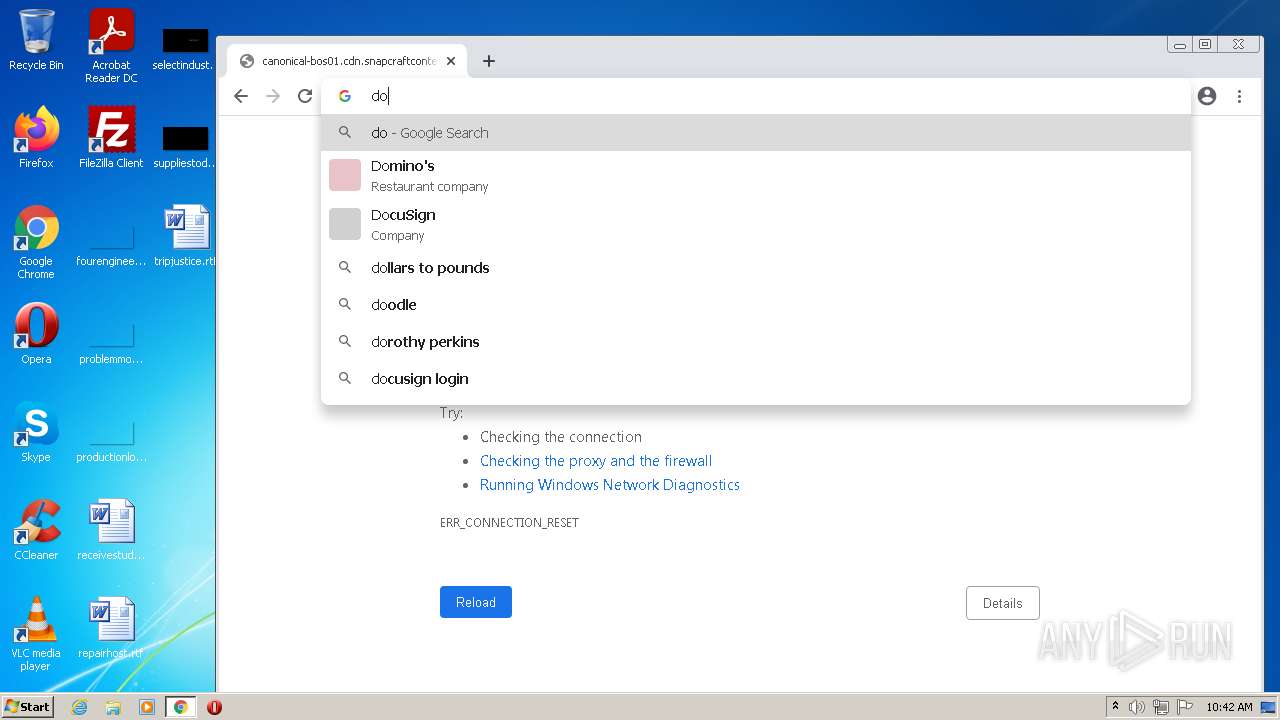Open the suppliestod desktop file
Viewport: 1280px width, 720px height.
point(185,147)
